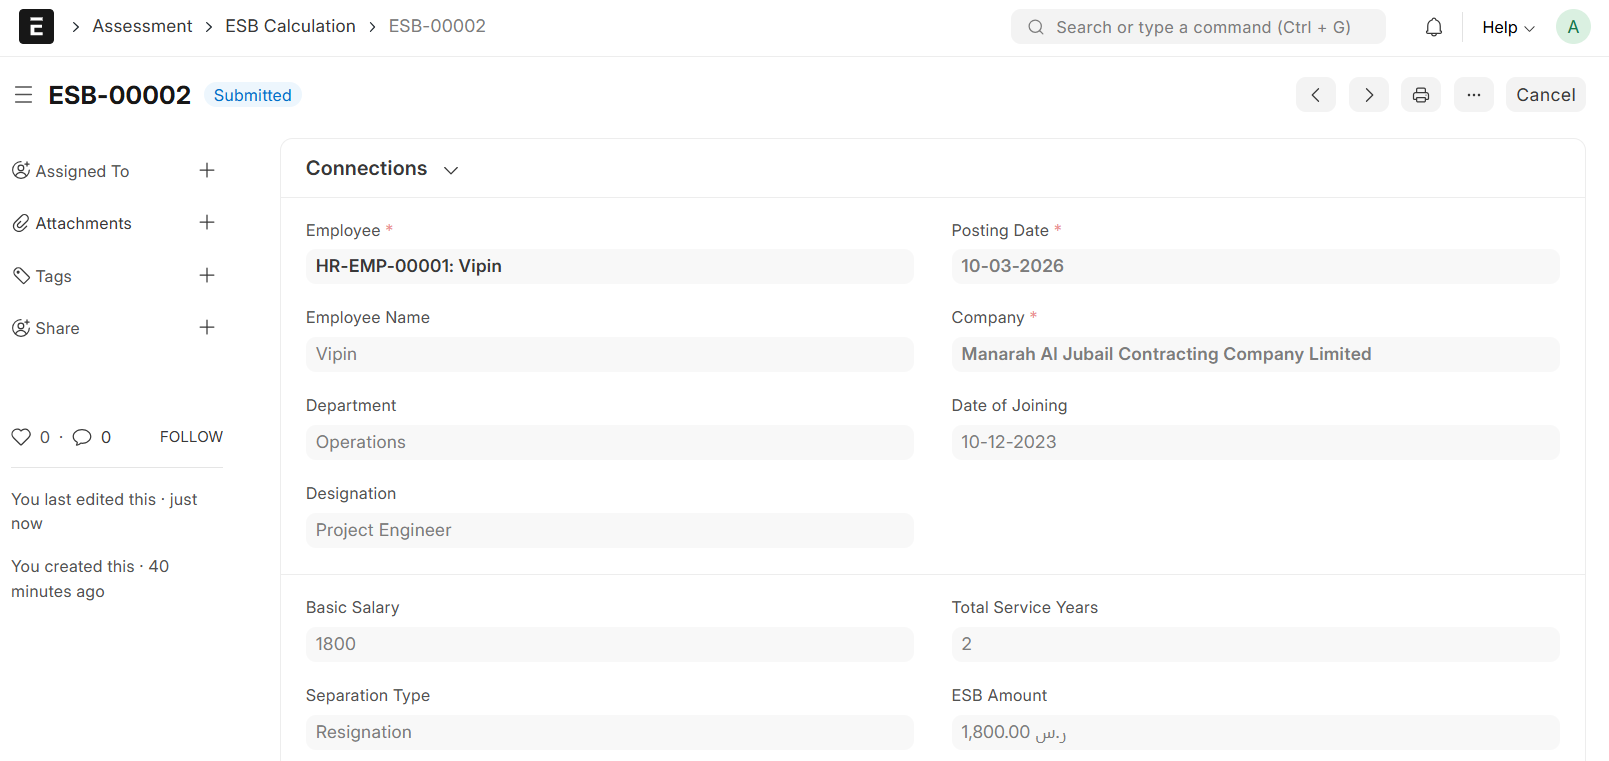This screenshot has width=1609, height=761.
Task: Click the ERPNext home logo icon
Action: point(36,27)
